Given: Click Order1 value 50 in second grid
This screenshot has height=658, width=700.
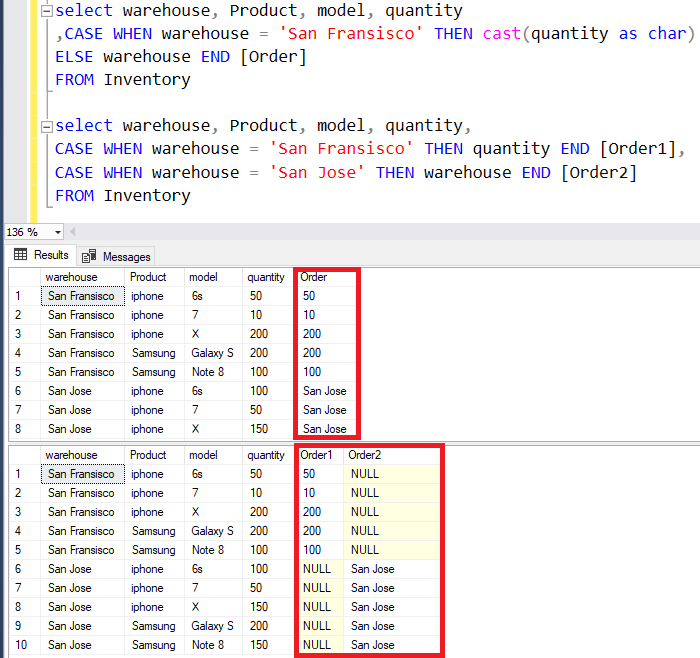Looking at the screenshot, I should [x=309, y=474].
